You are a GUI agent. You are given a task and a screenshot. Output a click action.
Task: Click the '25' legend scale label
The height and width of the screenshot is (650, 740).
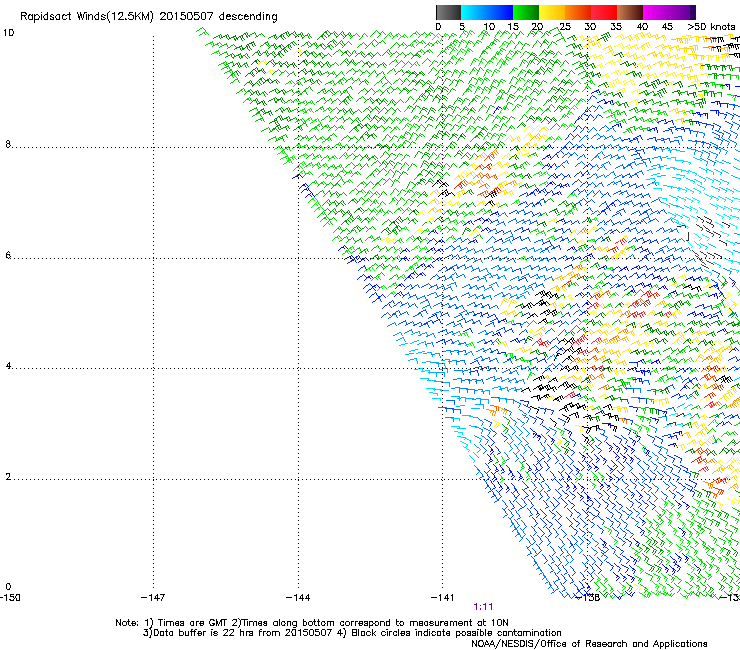564,27
